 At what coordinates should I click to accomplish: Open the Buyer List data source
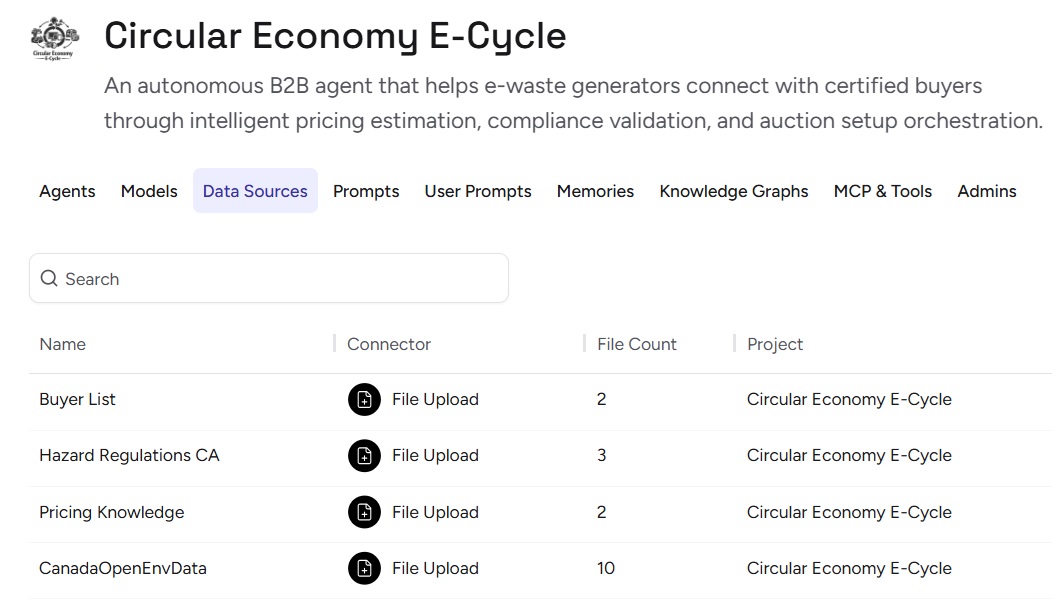tap(78, 399)
